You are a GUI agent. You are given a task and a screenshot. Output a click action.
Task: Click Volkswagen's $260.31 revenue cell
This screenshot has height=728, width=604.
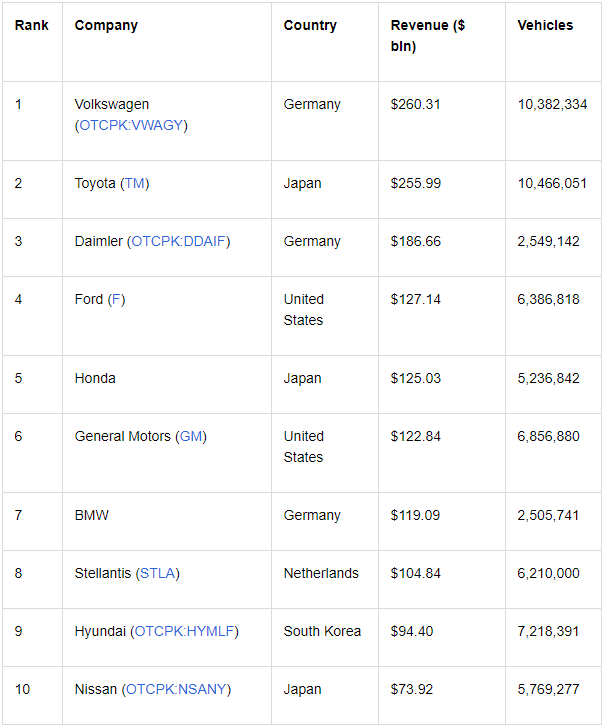coord(442,121)
